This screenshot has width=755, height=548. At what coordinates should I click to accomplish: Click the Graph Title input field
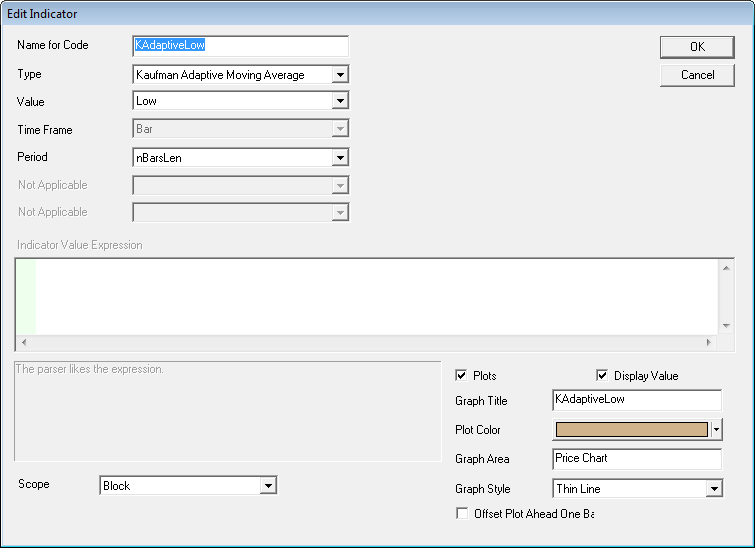(x=636, y=400)
